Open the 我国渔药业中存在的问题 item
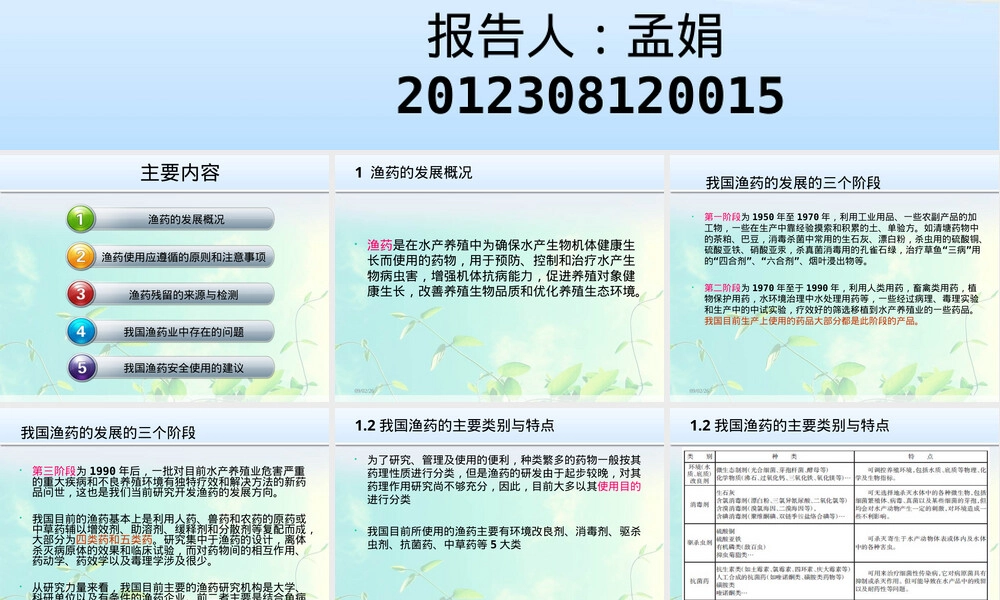Image resolution: width=1000 pixels, height=600 pixels. coord(184,332)
